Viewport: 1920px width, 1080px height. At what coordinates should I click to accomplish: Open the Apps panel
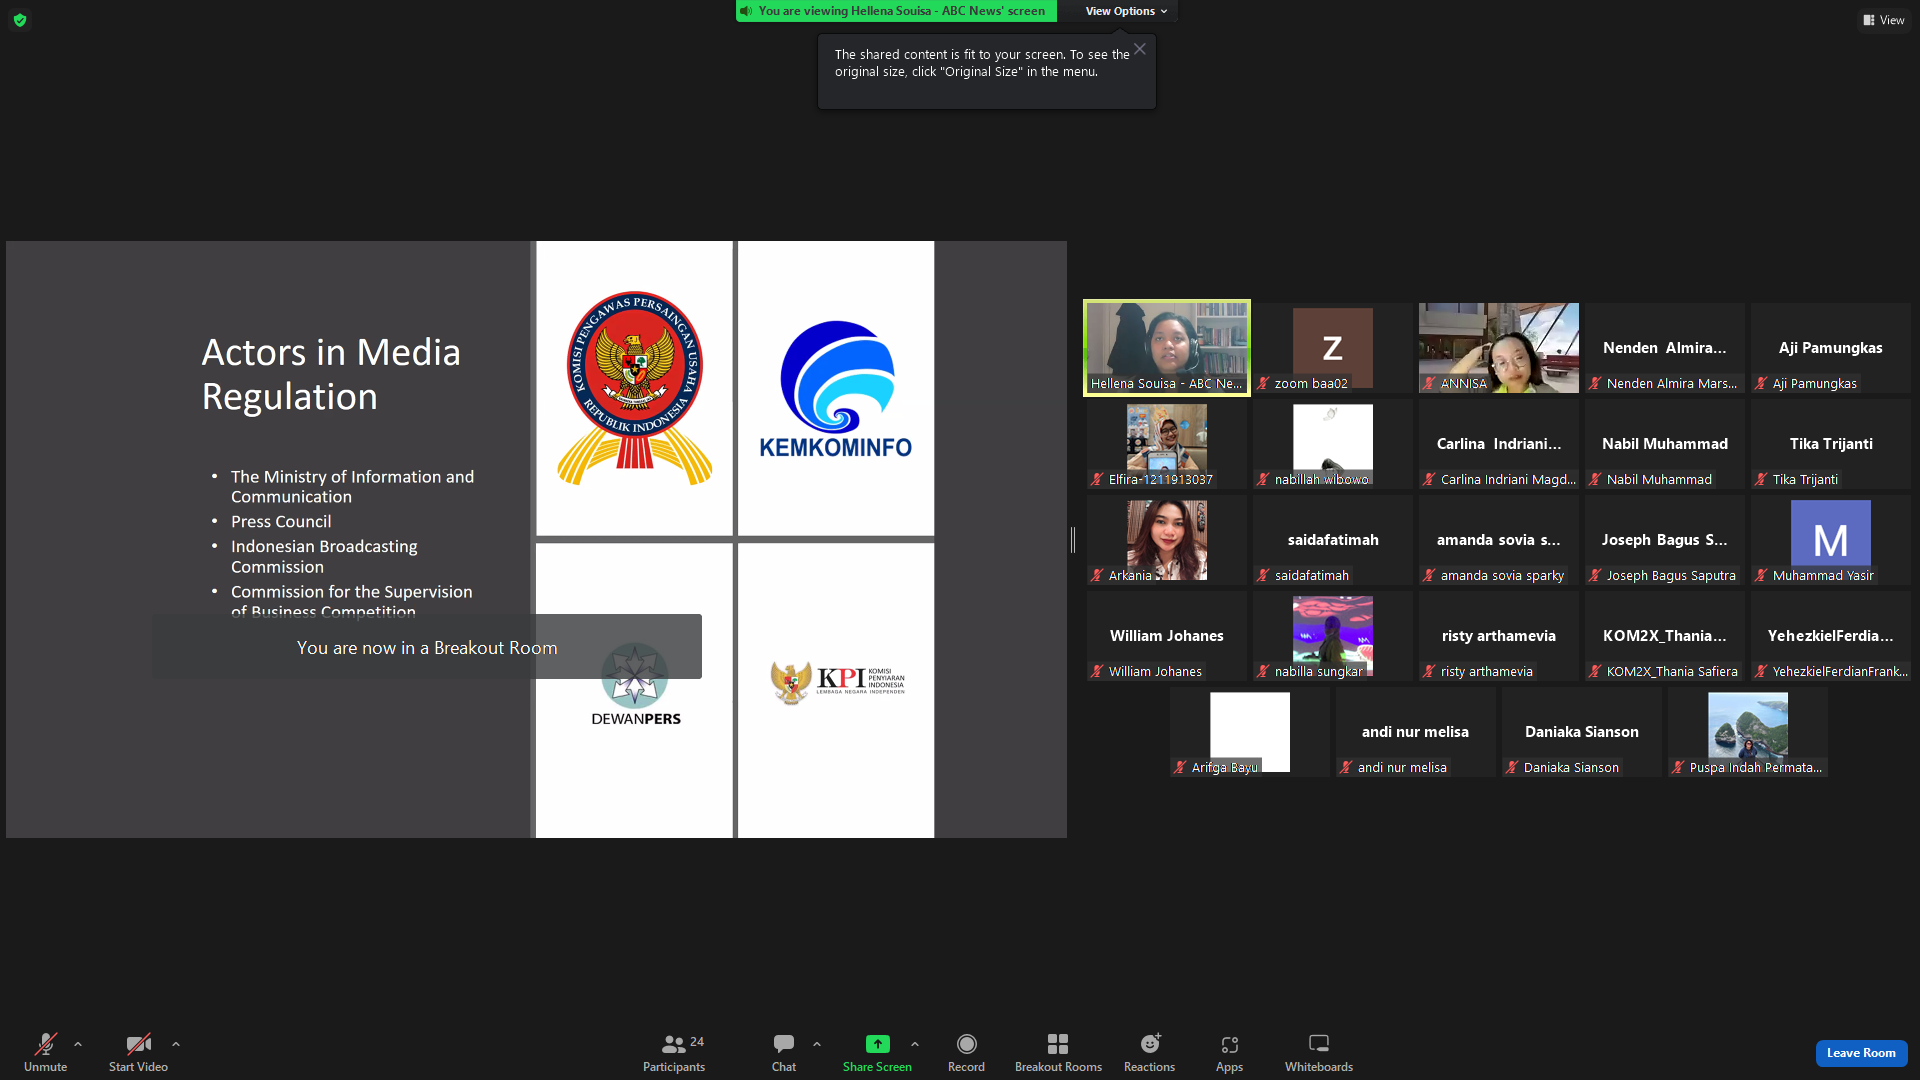(x=1229, y=1053)
